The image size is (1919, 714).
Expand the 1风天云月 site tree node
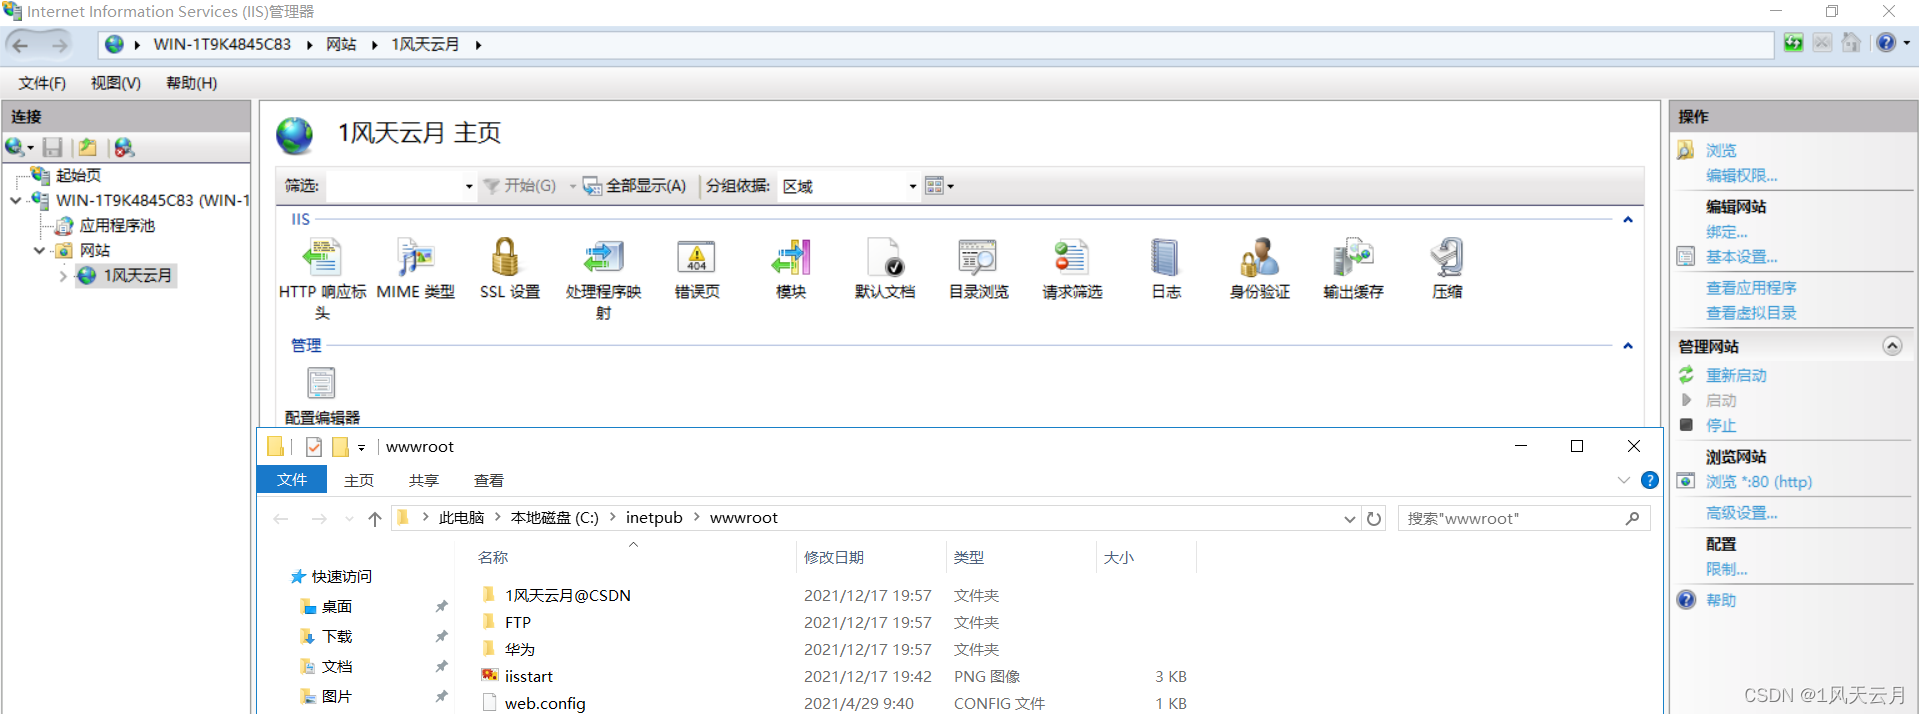(63, 276)
